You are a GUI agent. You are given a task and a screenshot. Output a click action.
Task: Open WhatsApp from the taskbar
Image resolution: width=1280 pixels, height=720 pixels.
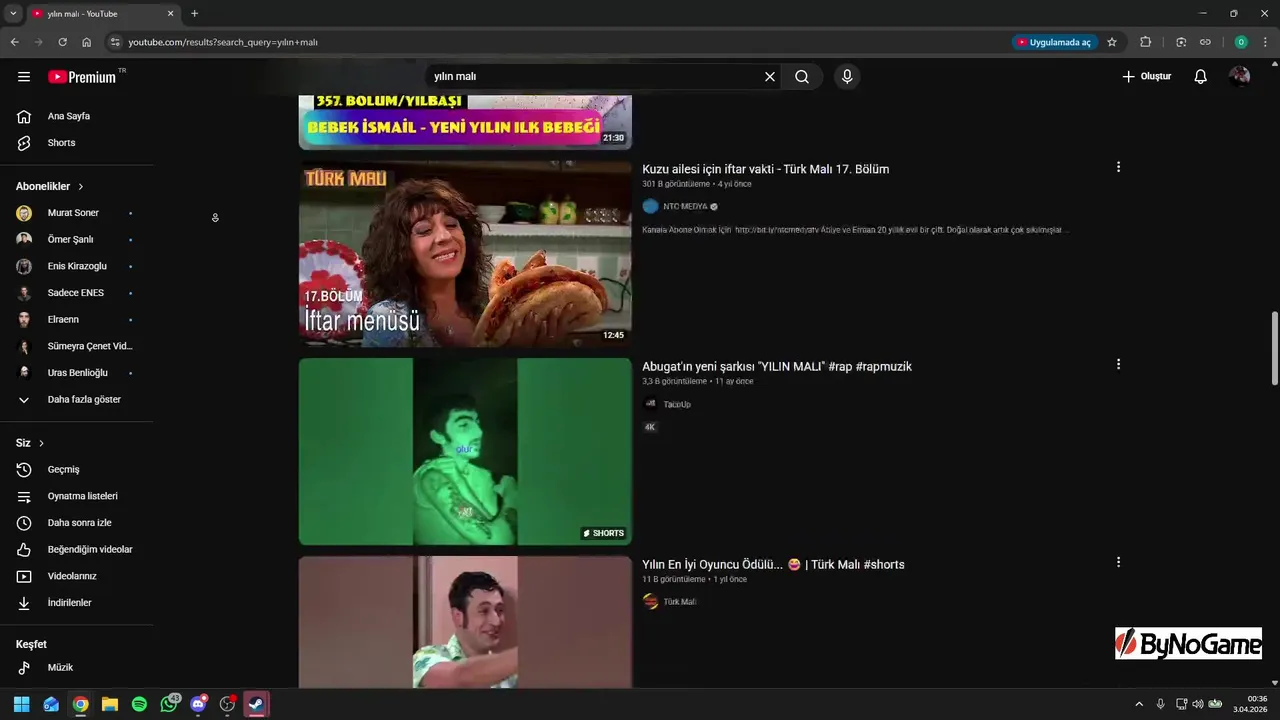point(169,704)
